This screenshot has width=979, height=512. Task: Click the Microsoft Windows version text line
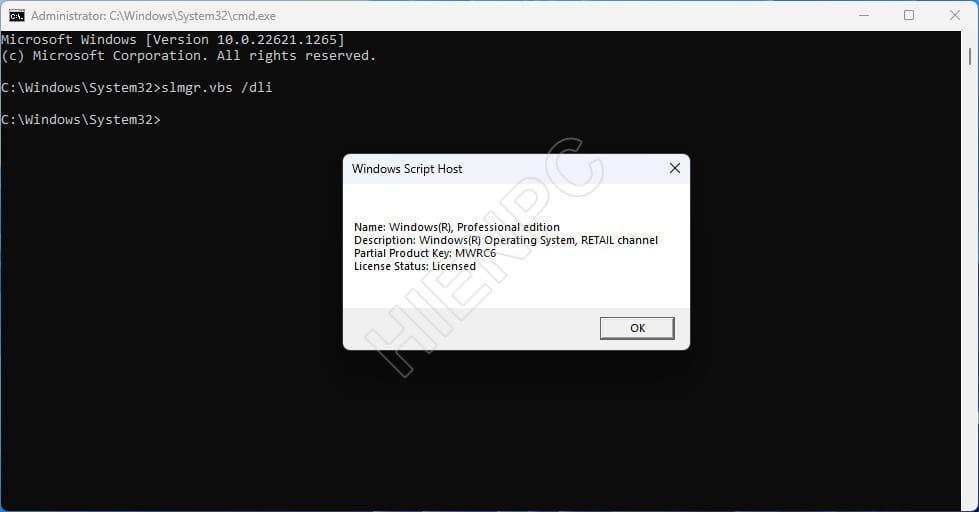click(173, 39)
